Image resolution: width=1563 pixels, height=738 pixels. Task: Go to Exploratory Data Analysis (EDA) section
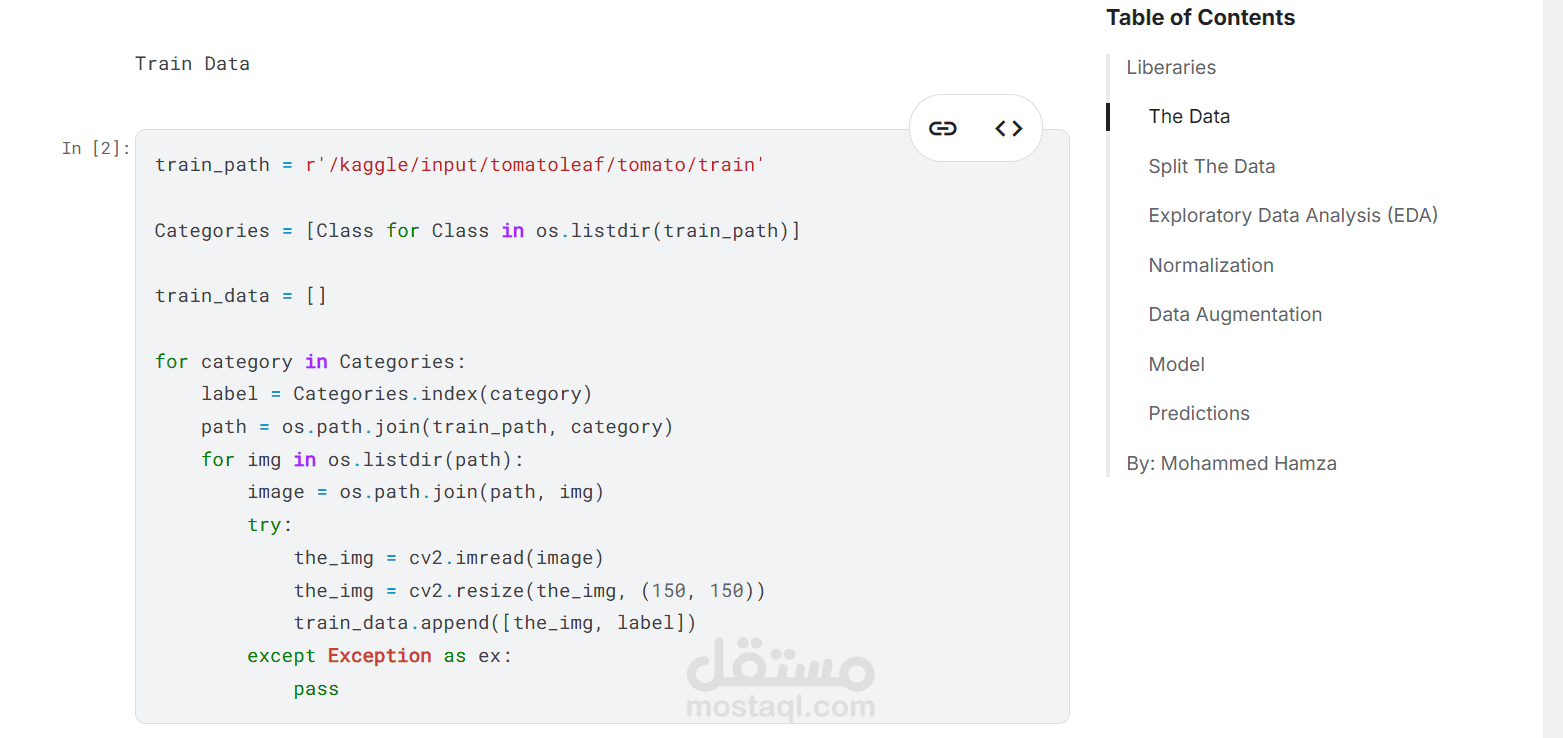[1292, 215]
